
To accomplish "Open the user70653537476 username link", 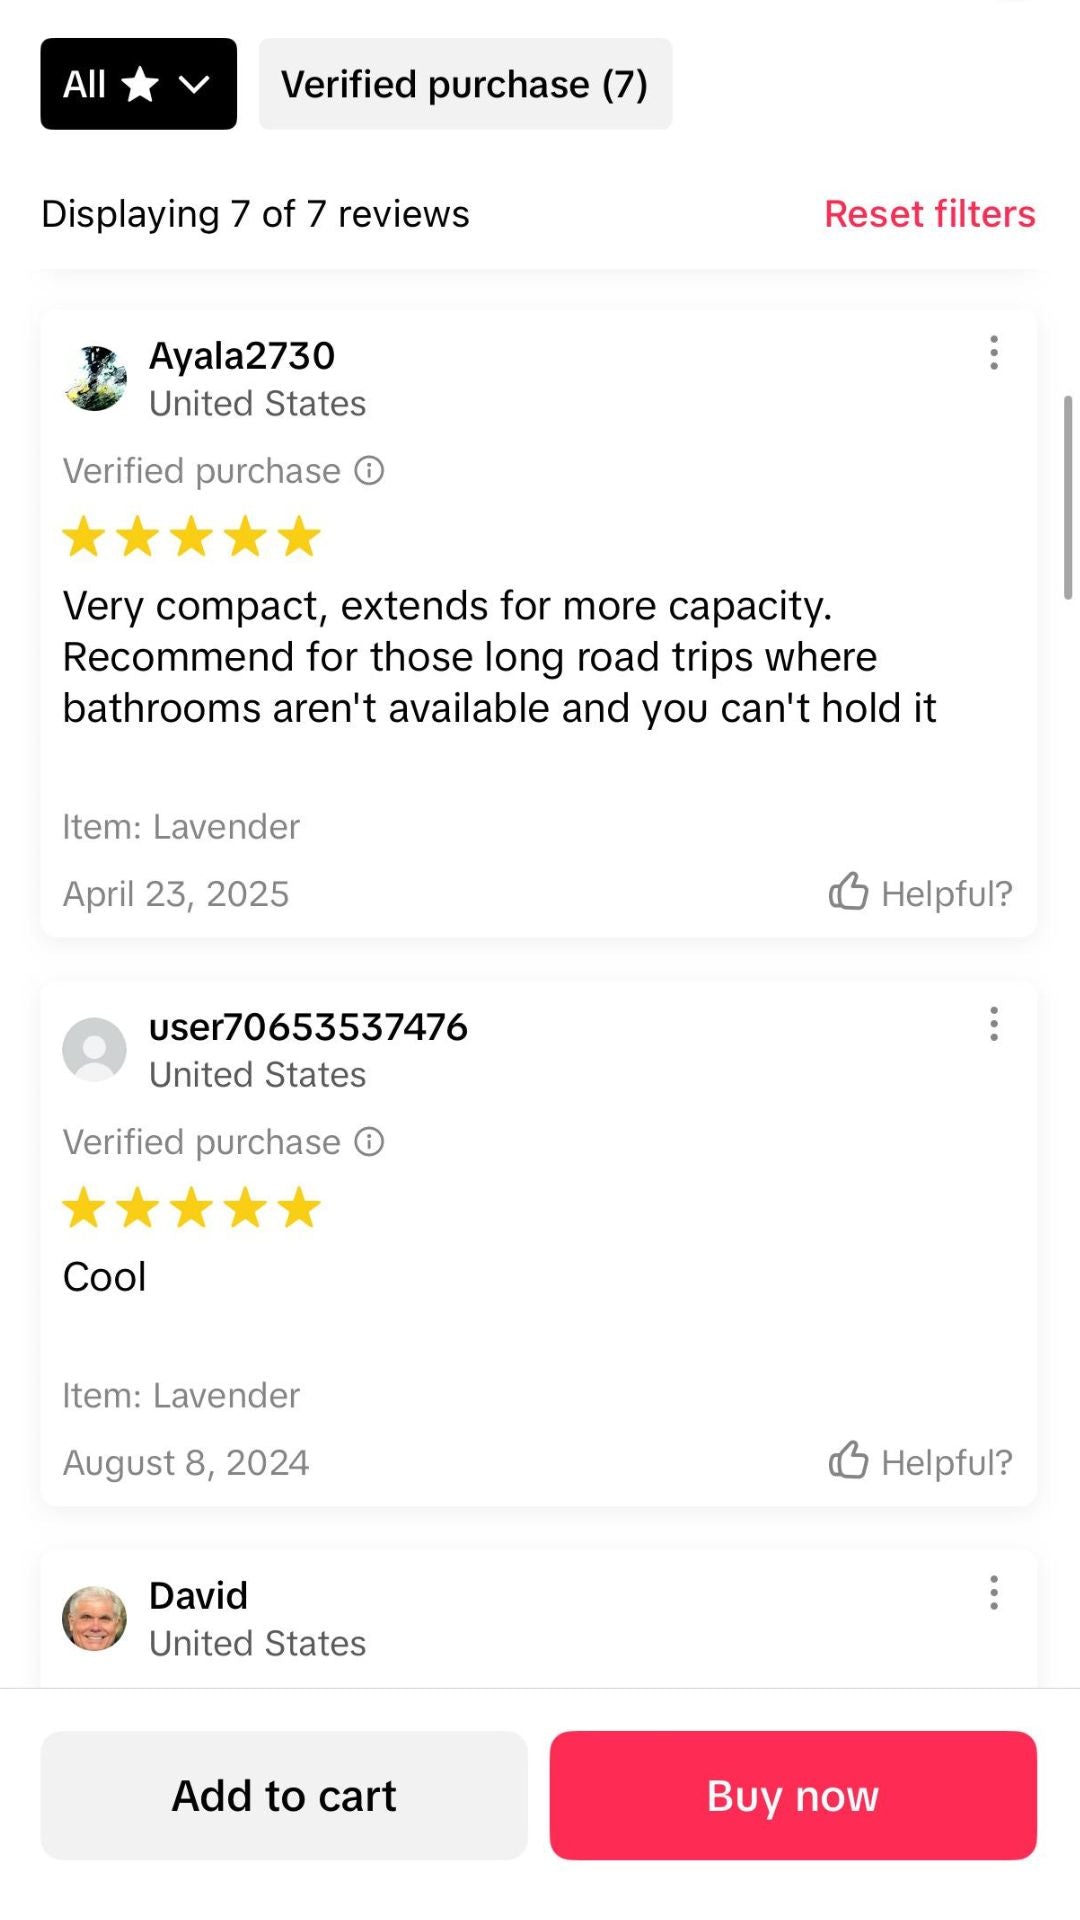I will [308, 1027].
